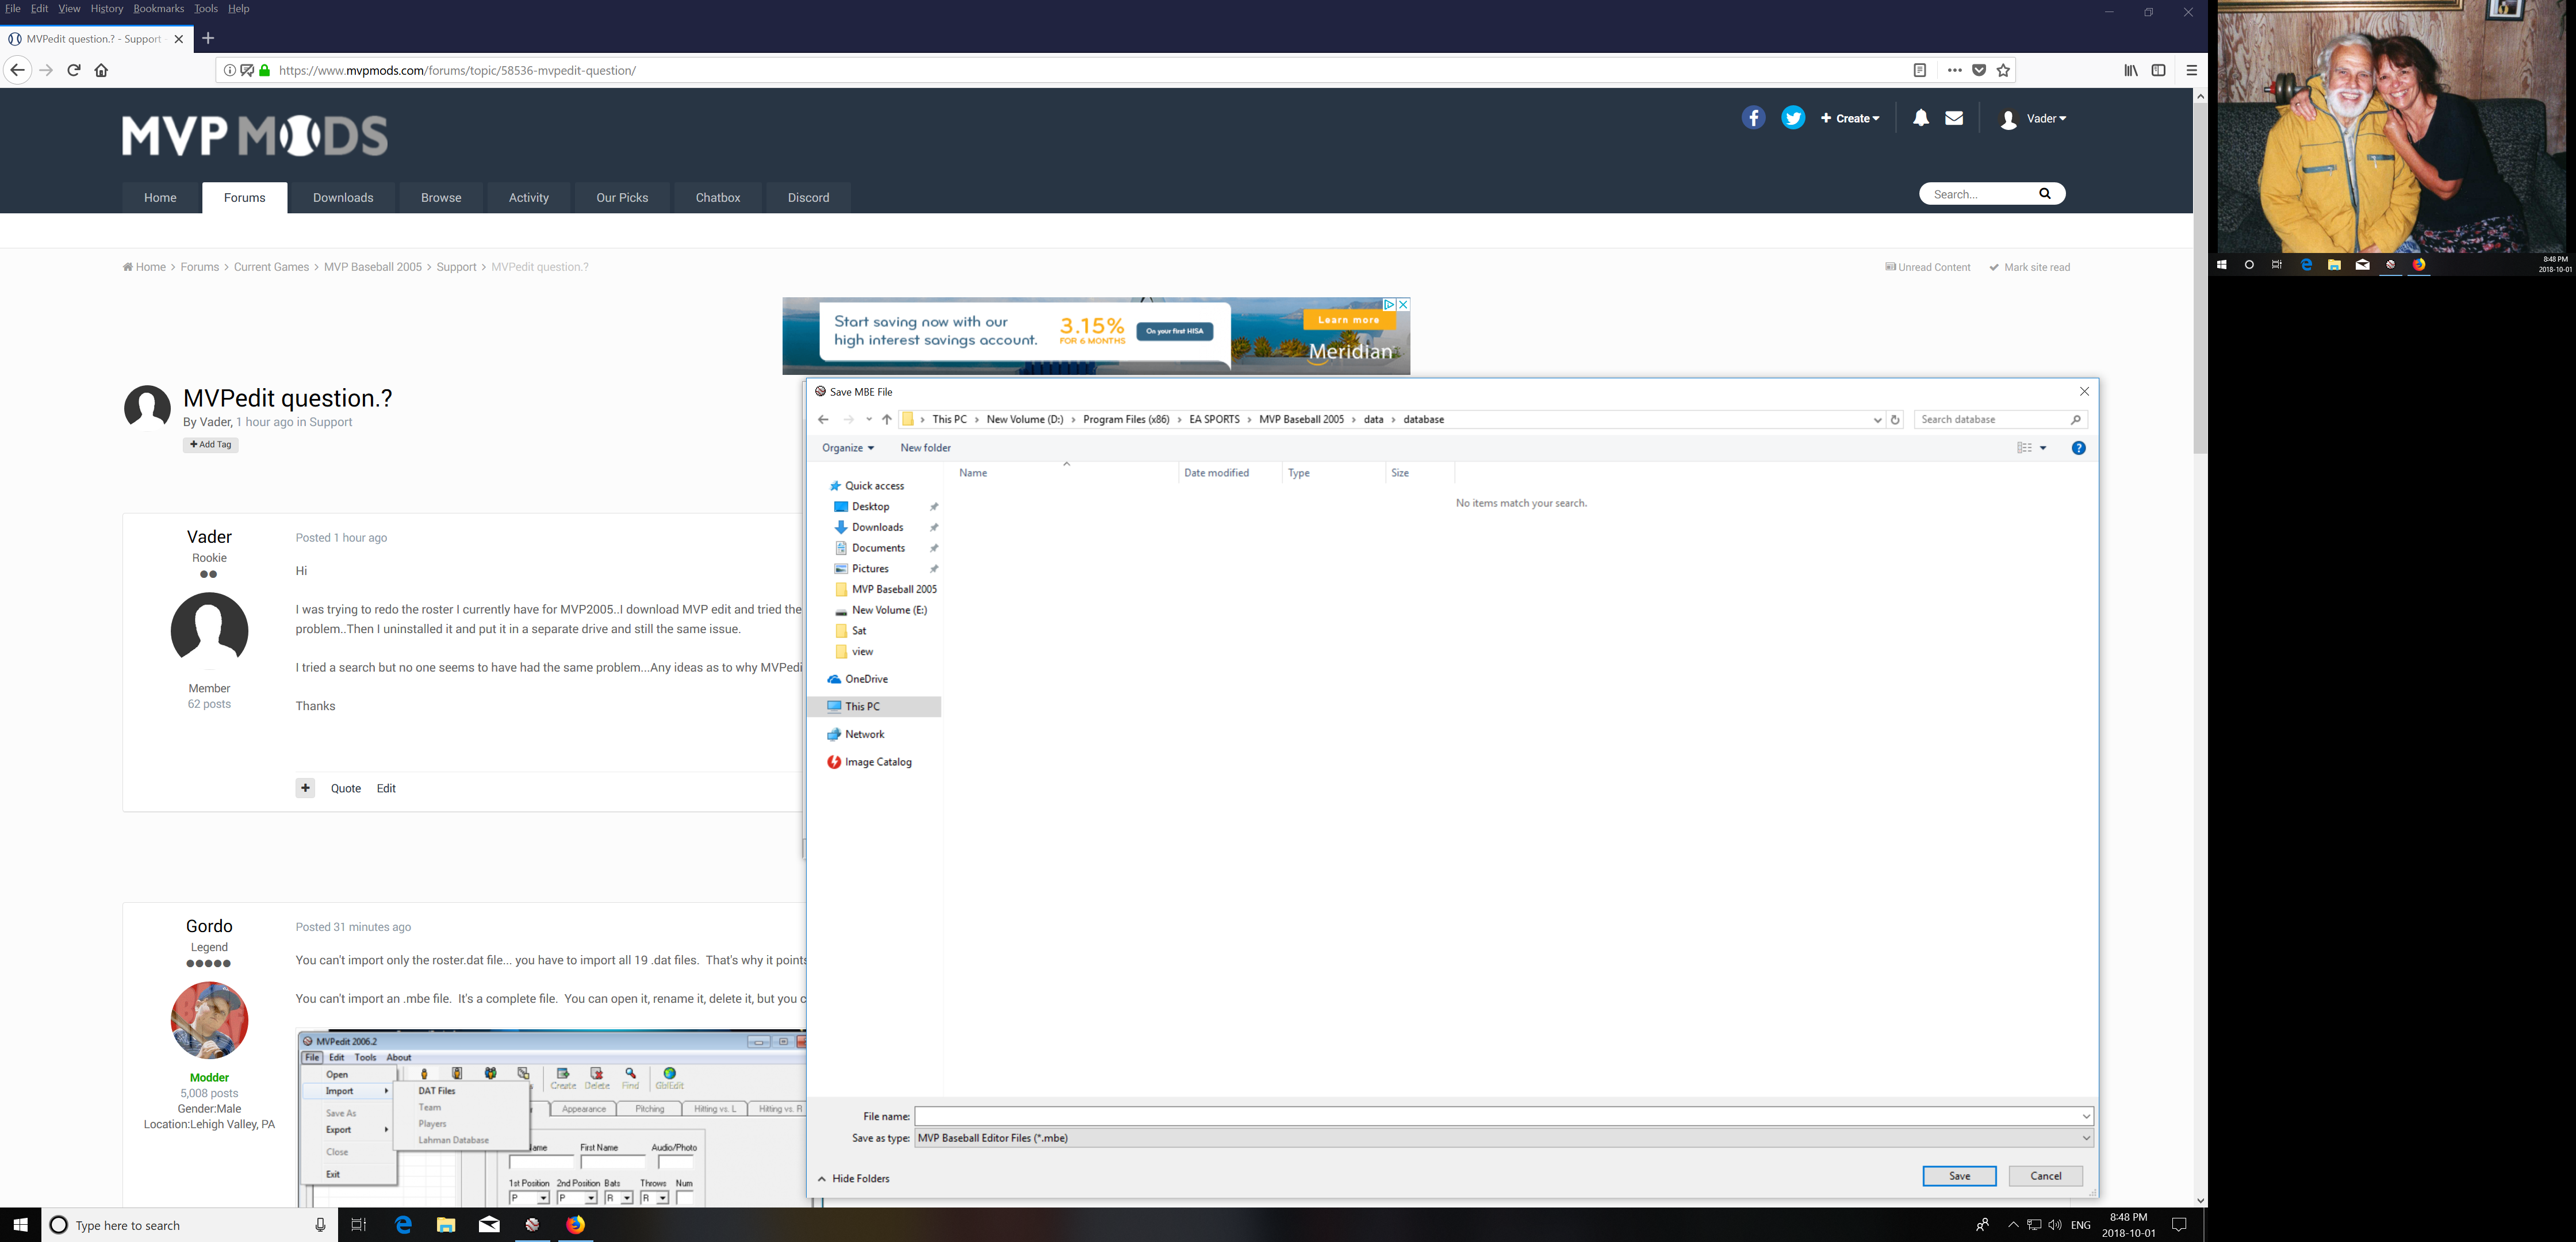Open Windows Start menu
Image resolution: width=2576 pixels, height=1242 pixels.
click(x=20, y=1225)
